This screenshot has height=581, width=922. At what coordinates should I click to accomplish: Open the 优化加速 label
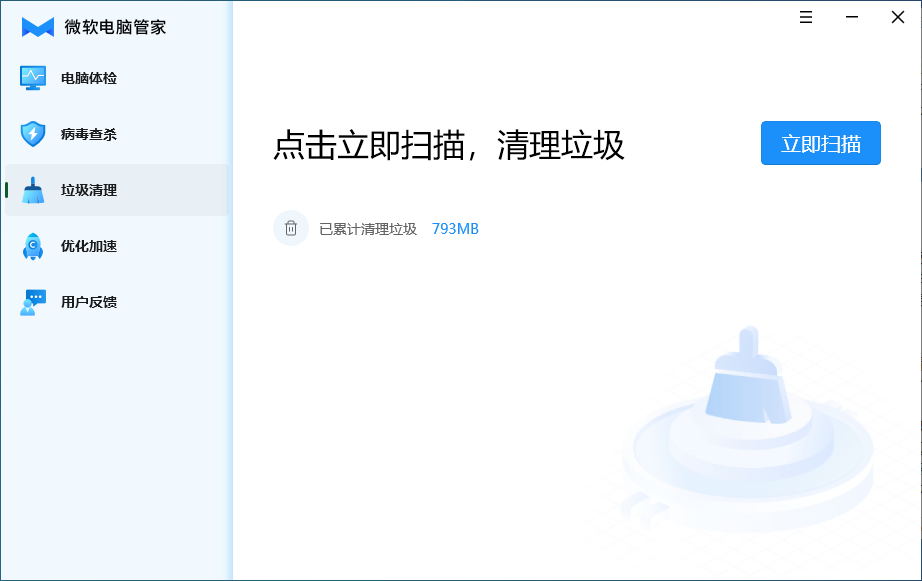89,246
